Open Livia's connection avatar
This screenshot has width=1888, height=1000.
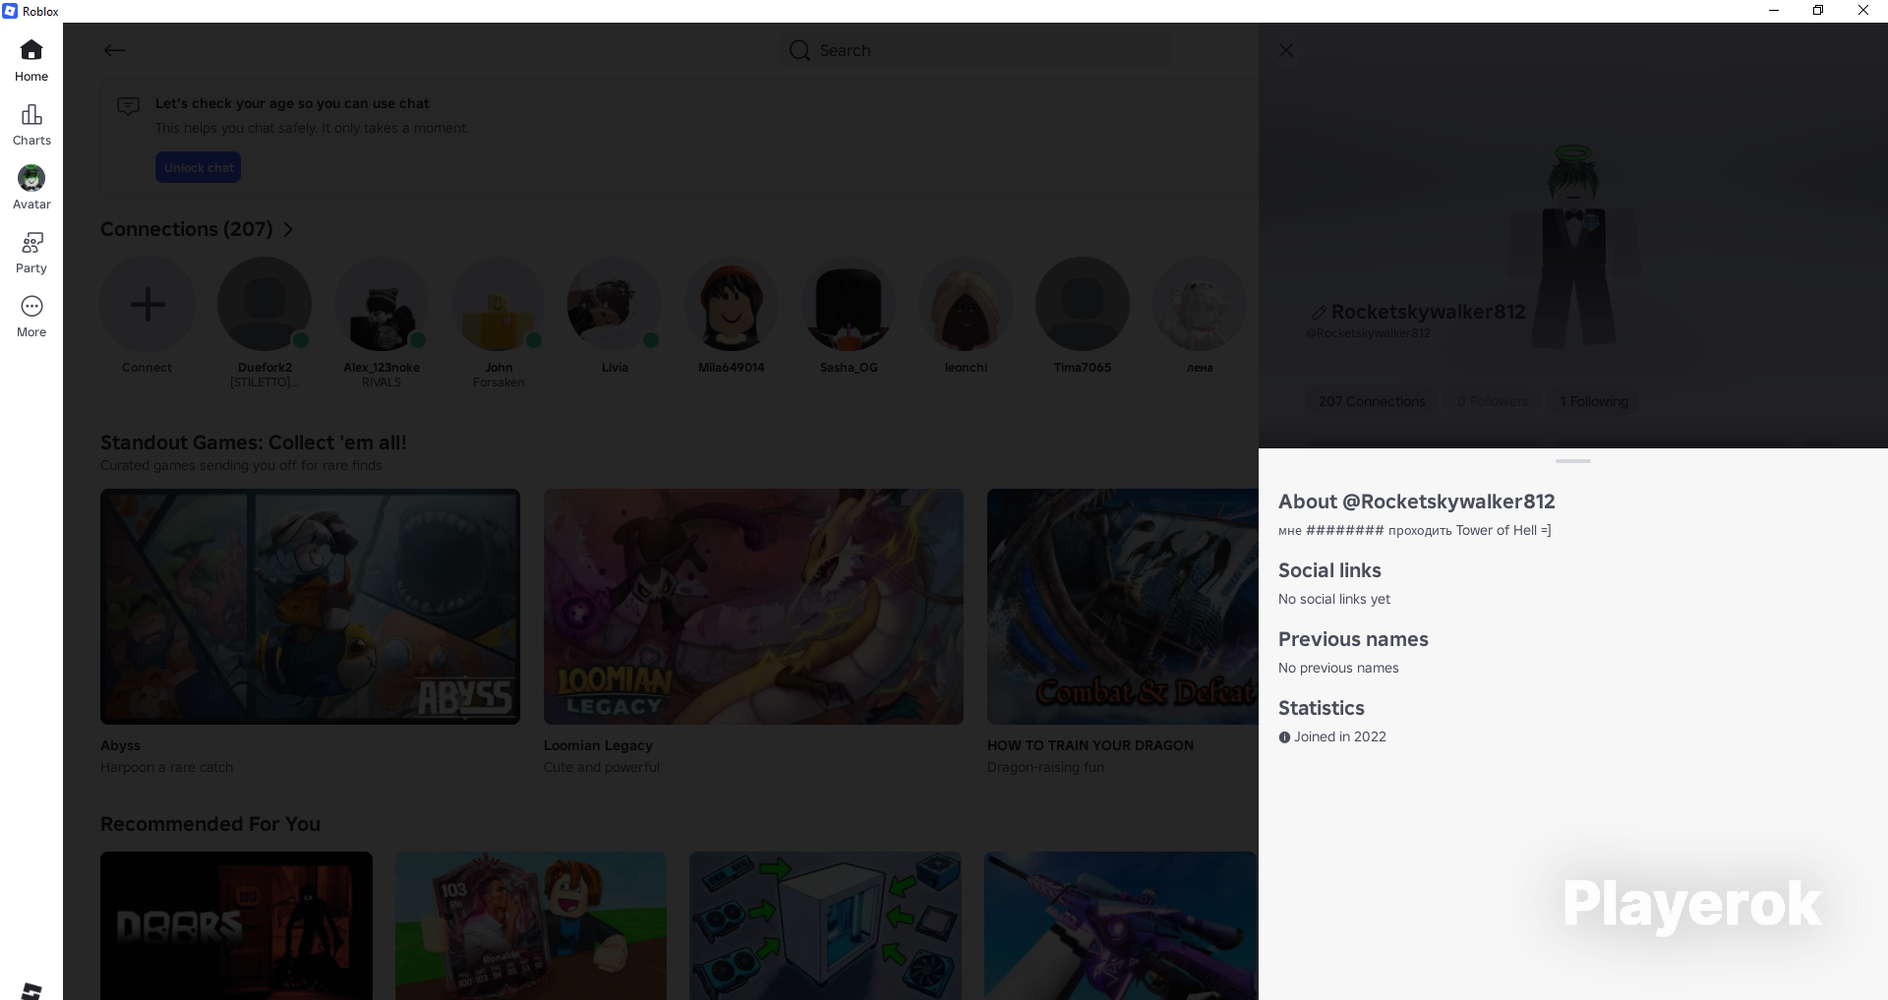coord(614,304)
